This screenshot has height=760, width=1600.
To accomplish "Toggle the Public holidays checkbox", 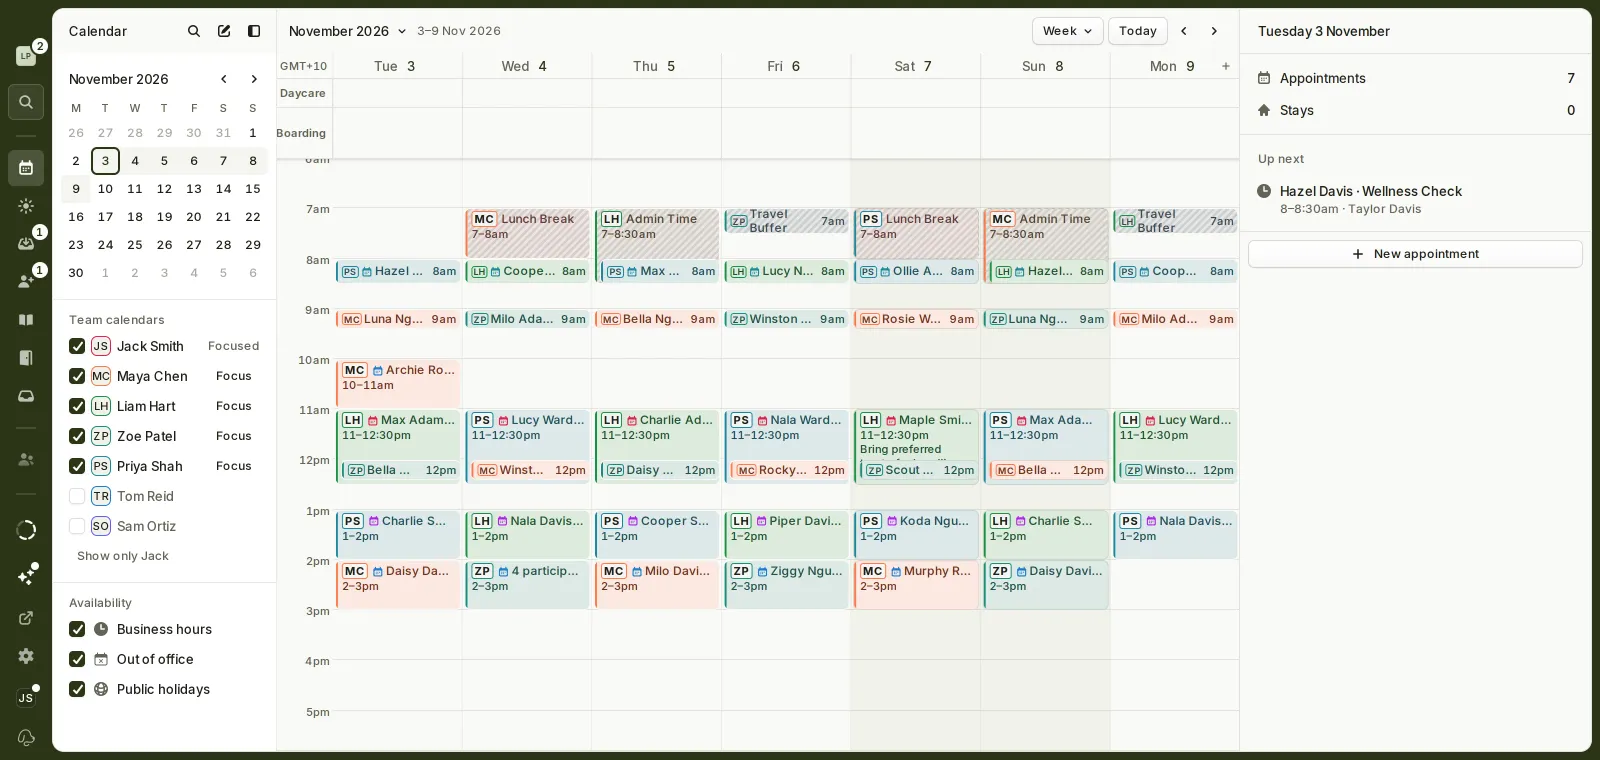I will [77, 689].
